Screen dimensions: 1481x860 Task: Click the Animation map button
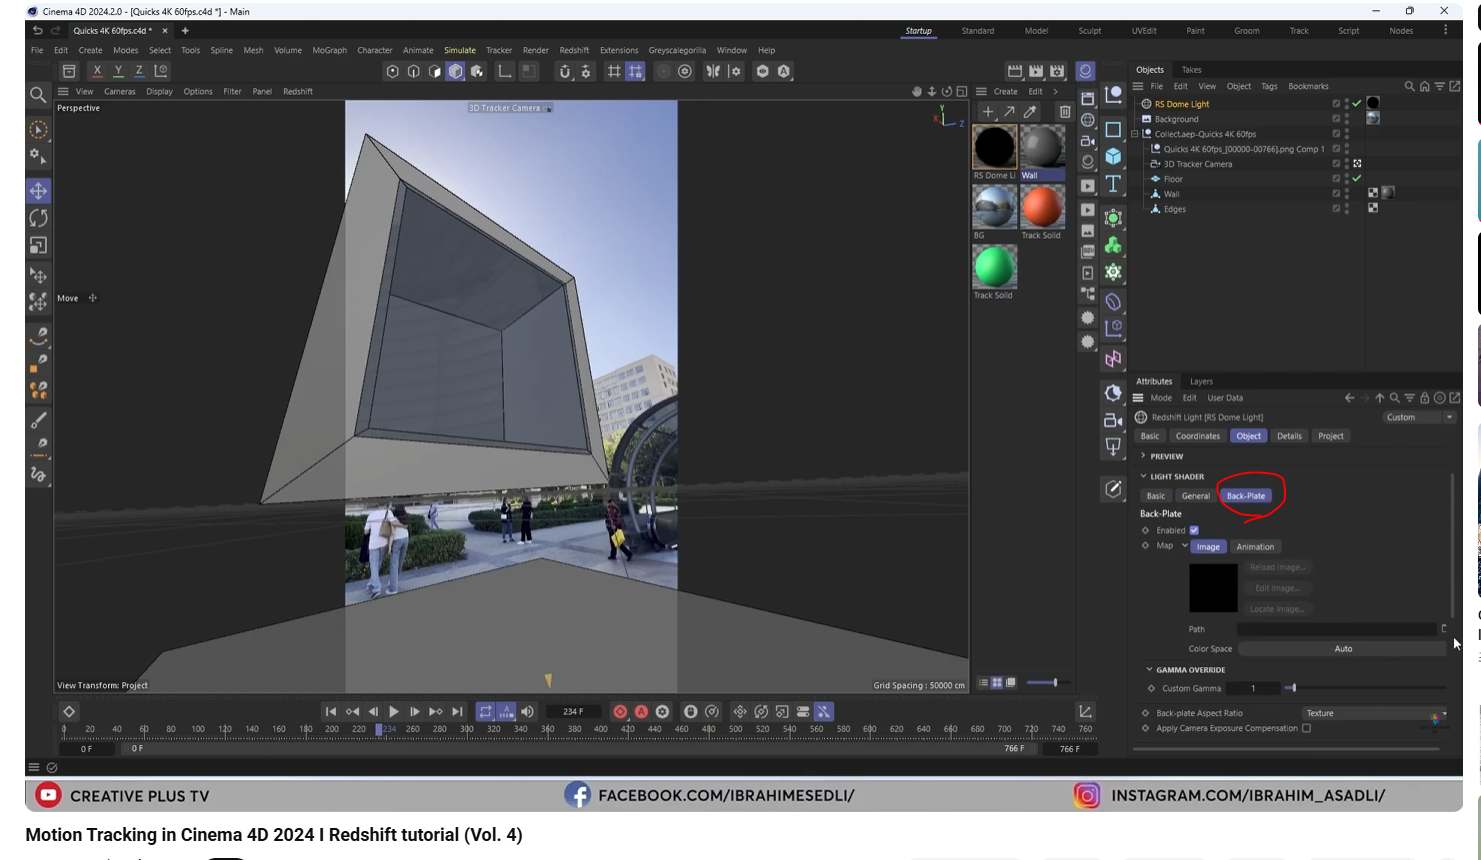[1254, 547]
